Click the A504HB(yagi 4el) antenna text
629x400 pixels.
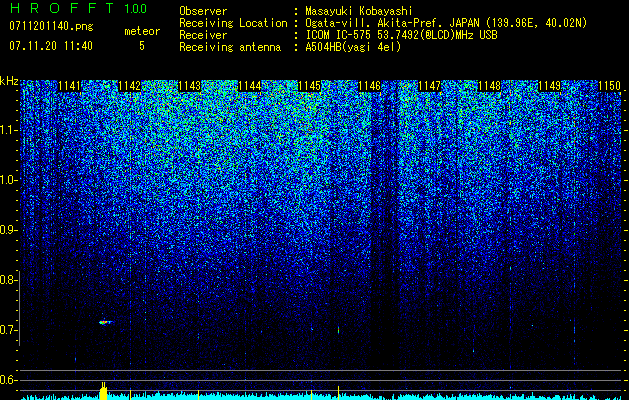pyautogui.click(x=353, y=47)
